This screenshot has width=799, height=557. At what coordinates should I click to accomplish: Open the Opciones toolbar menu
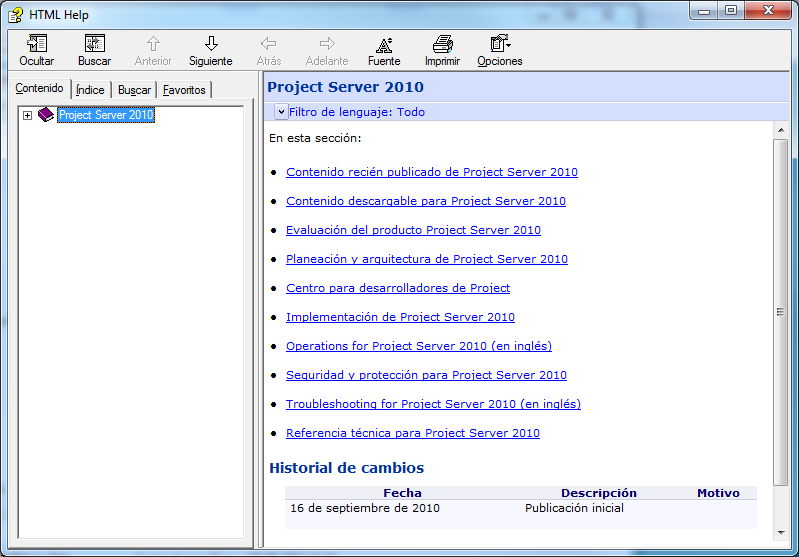[x=500, y=50]
